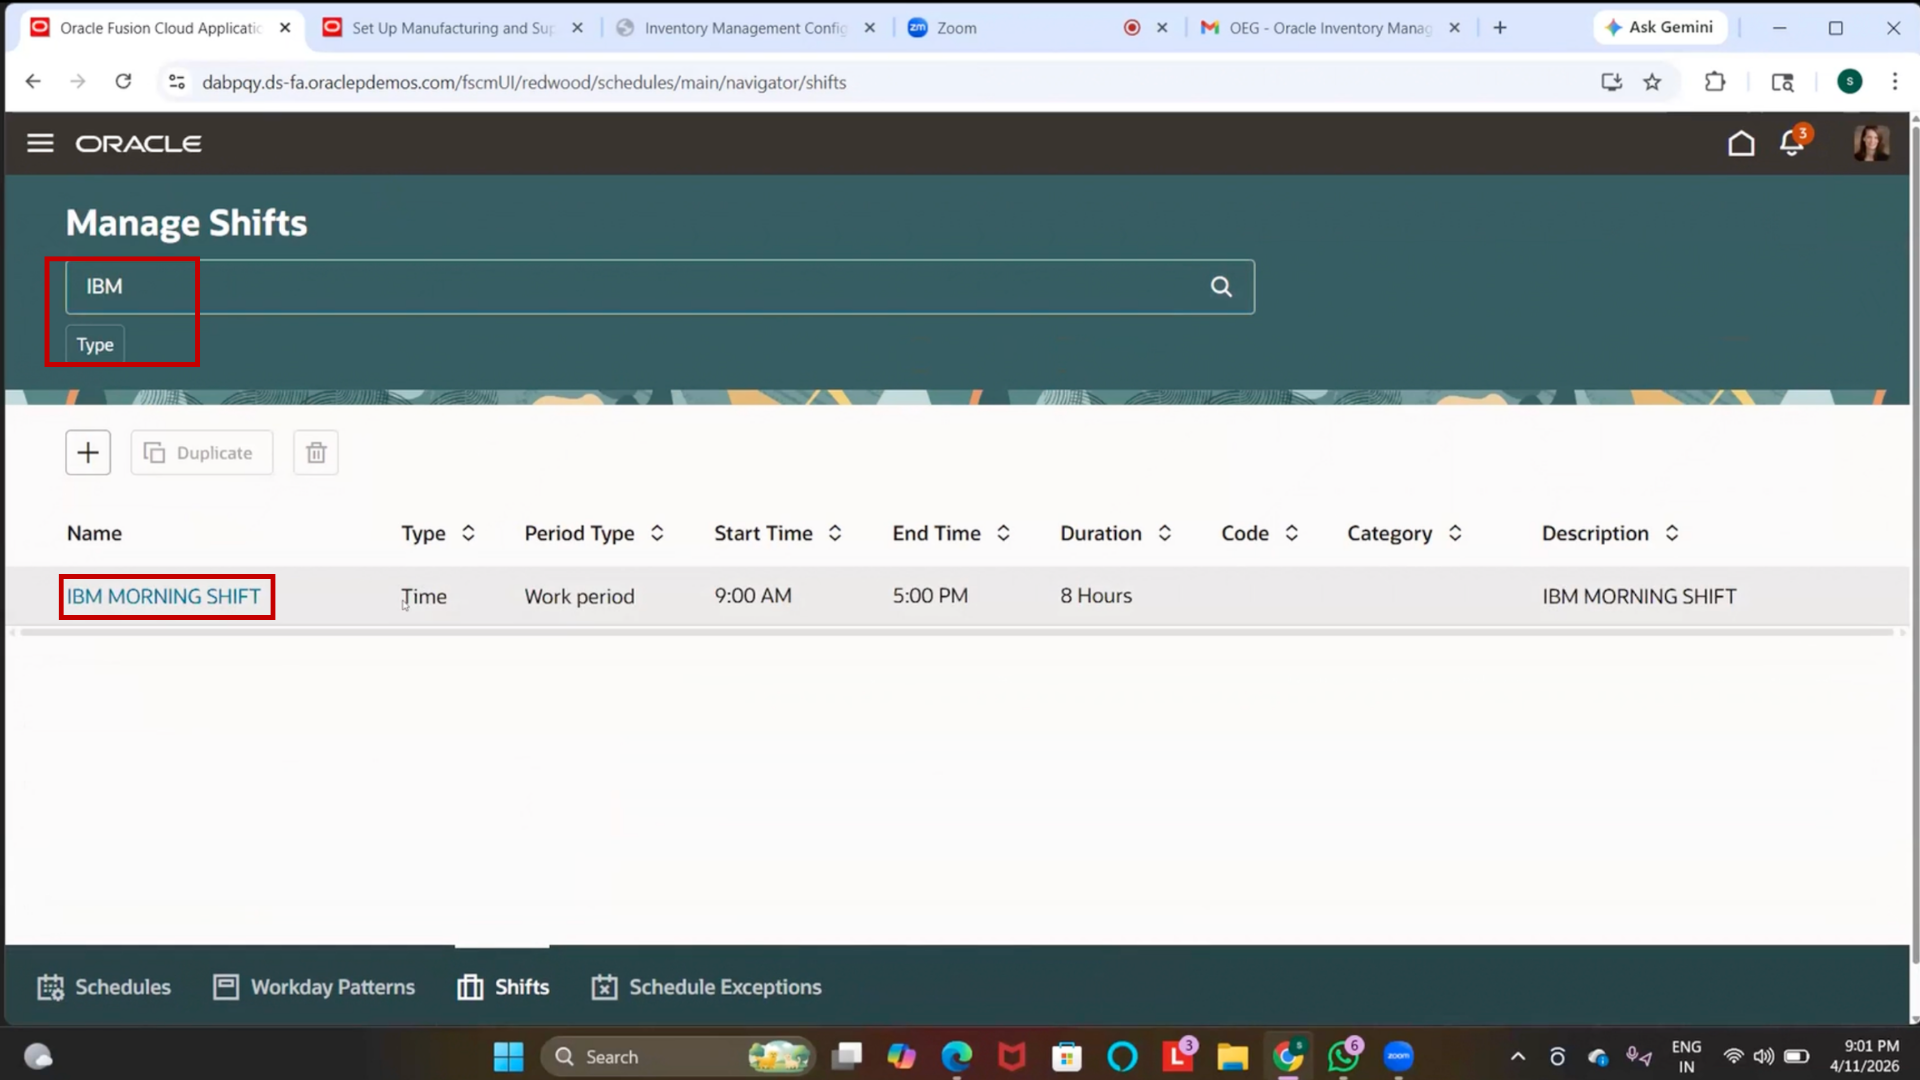
Task: Open browser extensions puzzle icon
Action: (x=1715, y=82)
